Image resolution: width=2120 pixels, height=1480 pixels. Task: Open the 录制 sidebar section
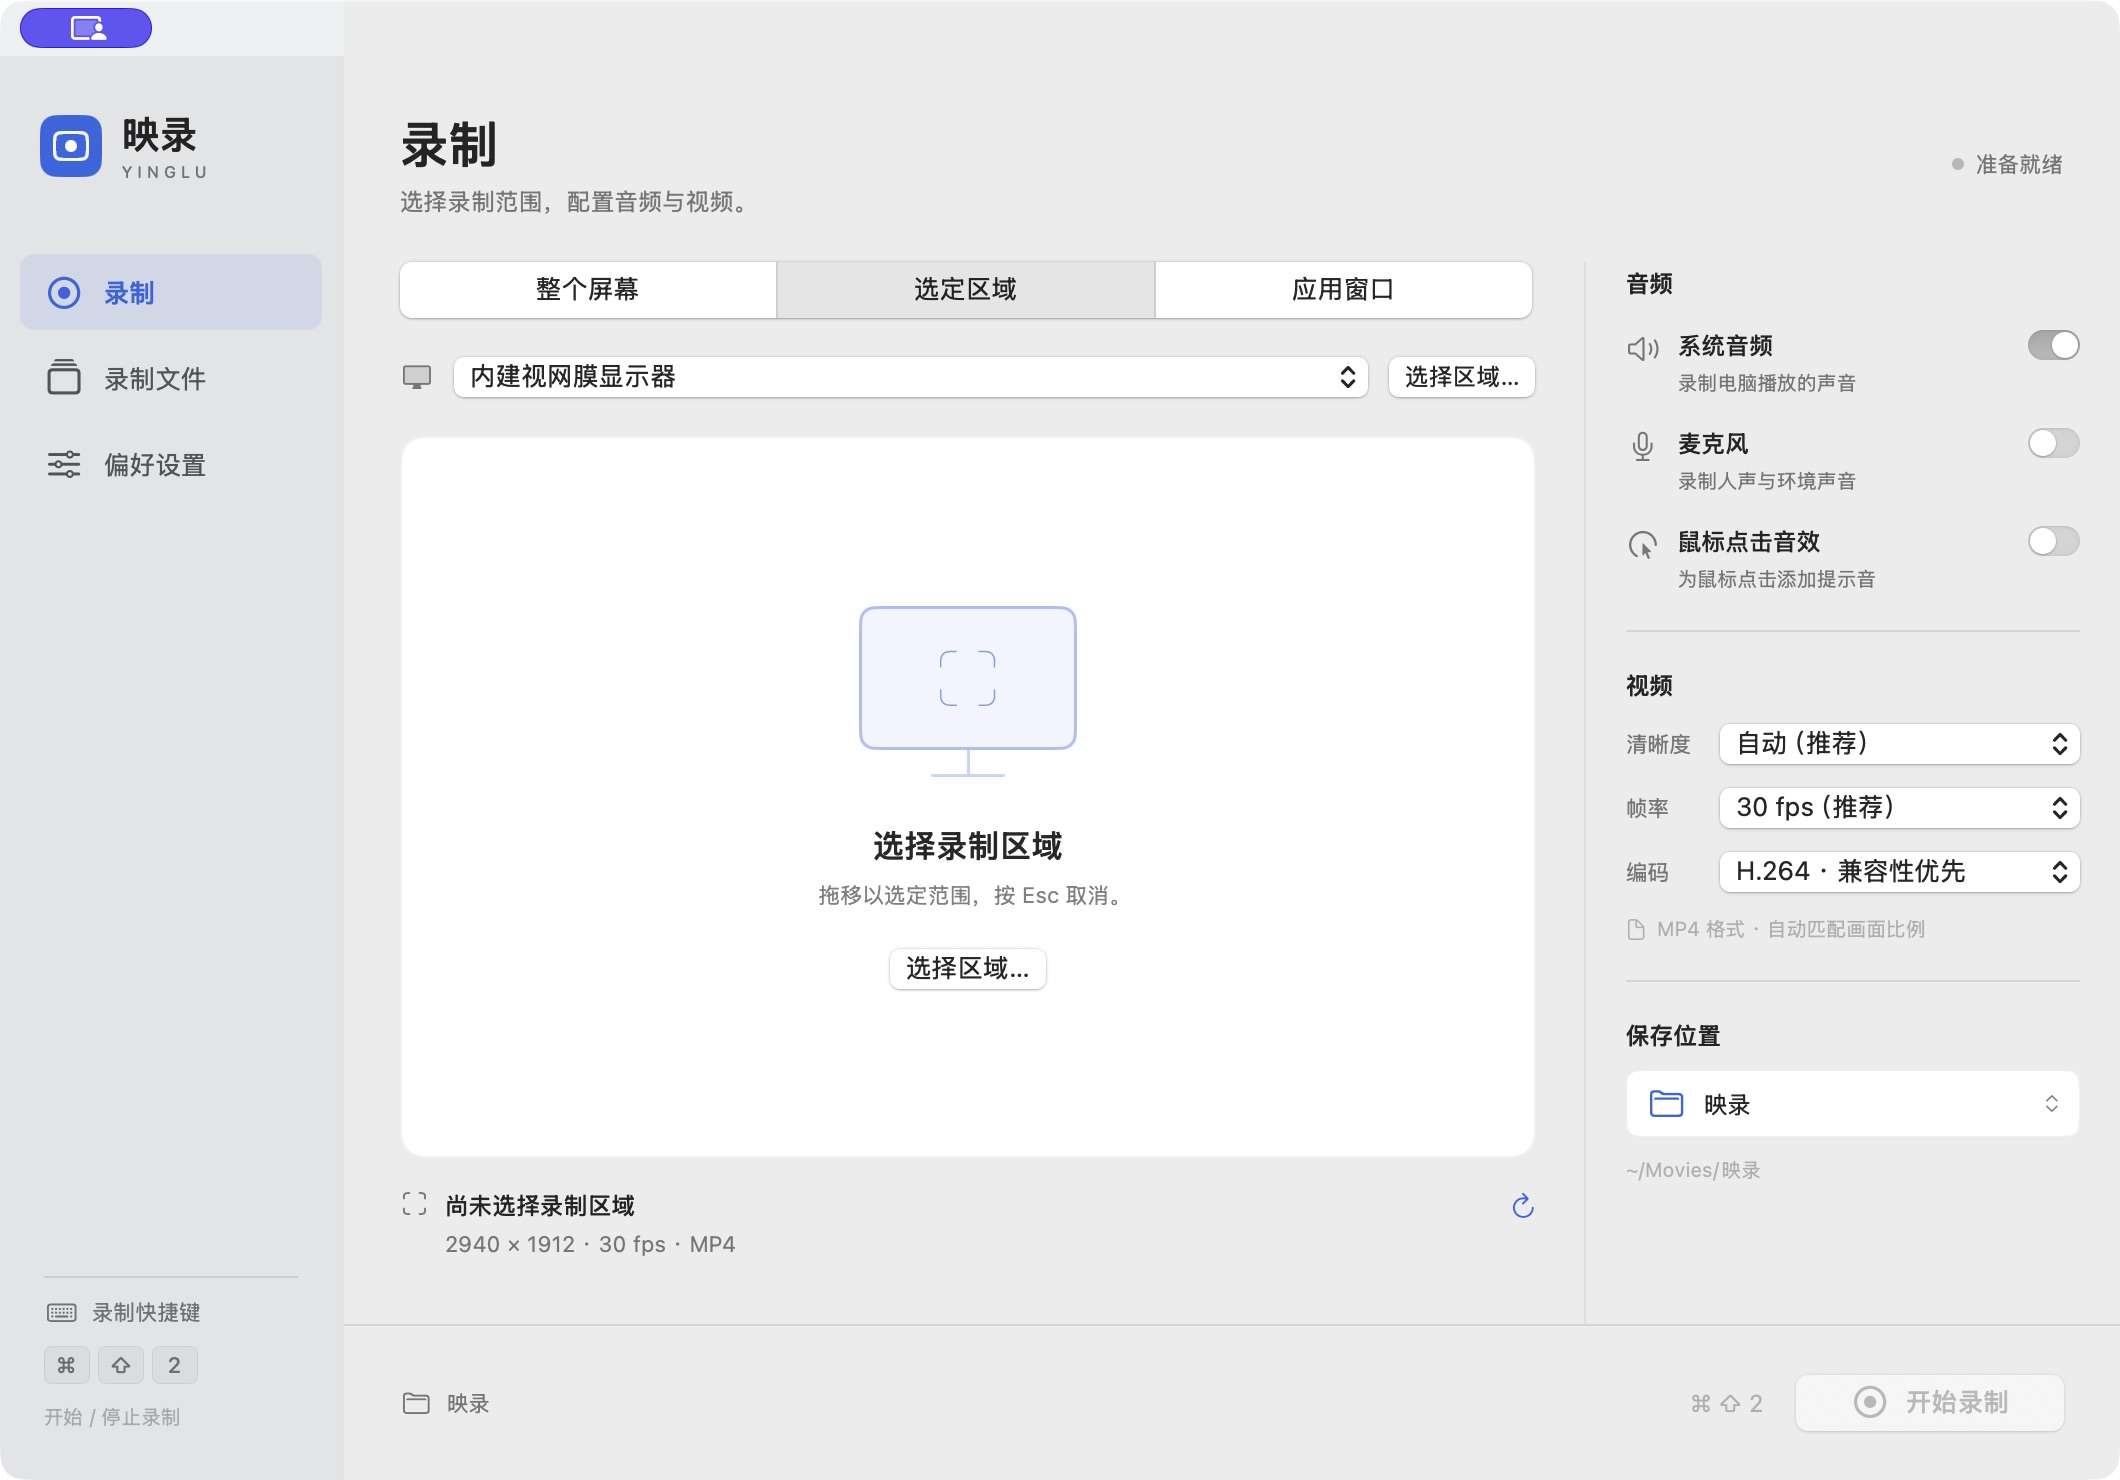pyautogui.click(x=171, y=292)
